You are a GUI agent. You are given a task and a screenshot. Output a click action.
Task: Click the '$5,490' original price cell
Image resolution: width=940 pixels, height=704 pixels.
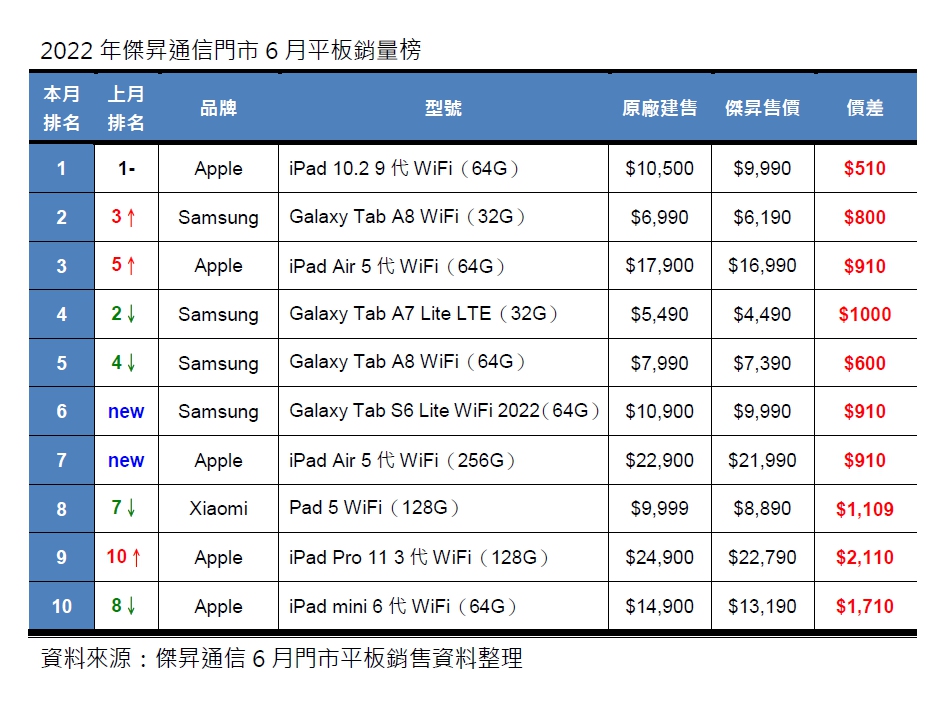pos(659,314)
